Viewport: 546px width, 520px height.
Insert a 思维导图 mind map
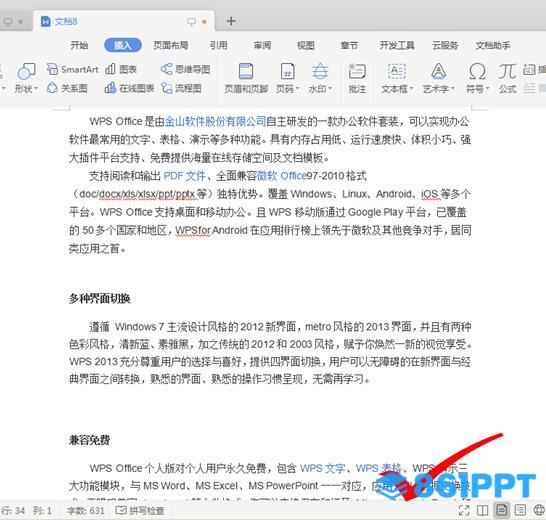click(186, 69)
